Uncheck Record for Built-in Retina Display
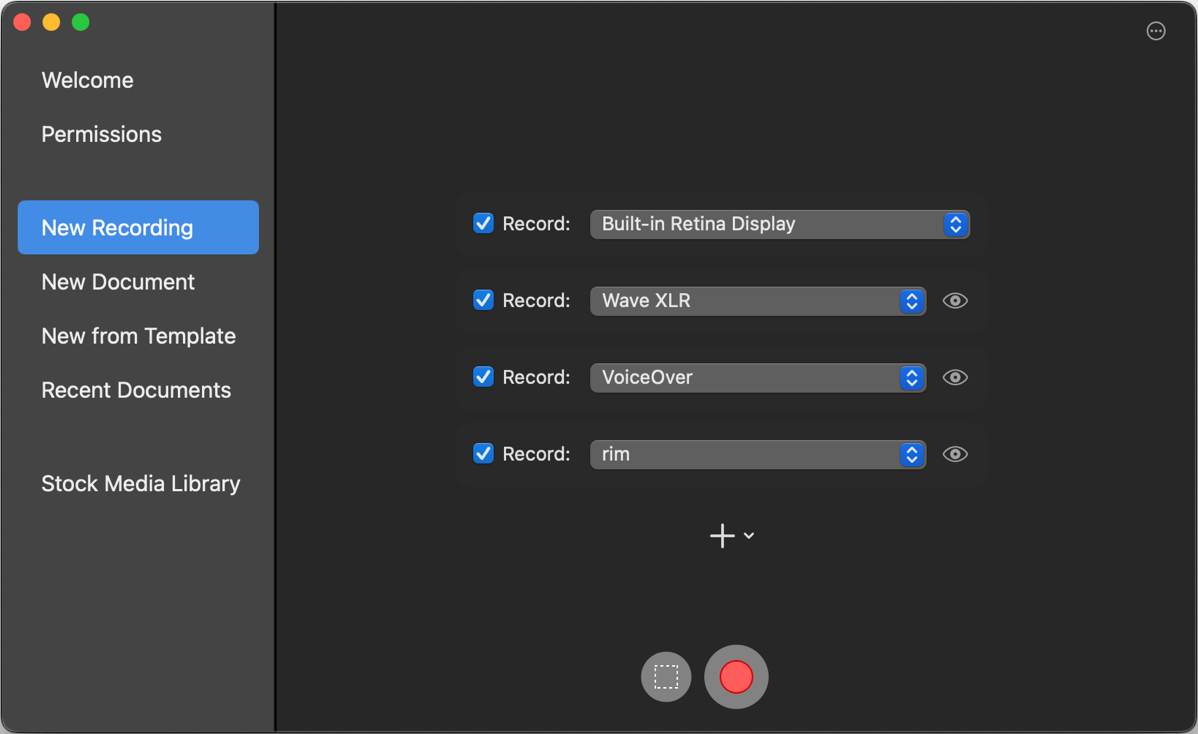This screenshot has width=1198, height=734. point(483,224)
